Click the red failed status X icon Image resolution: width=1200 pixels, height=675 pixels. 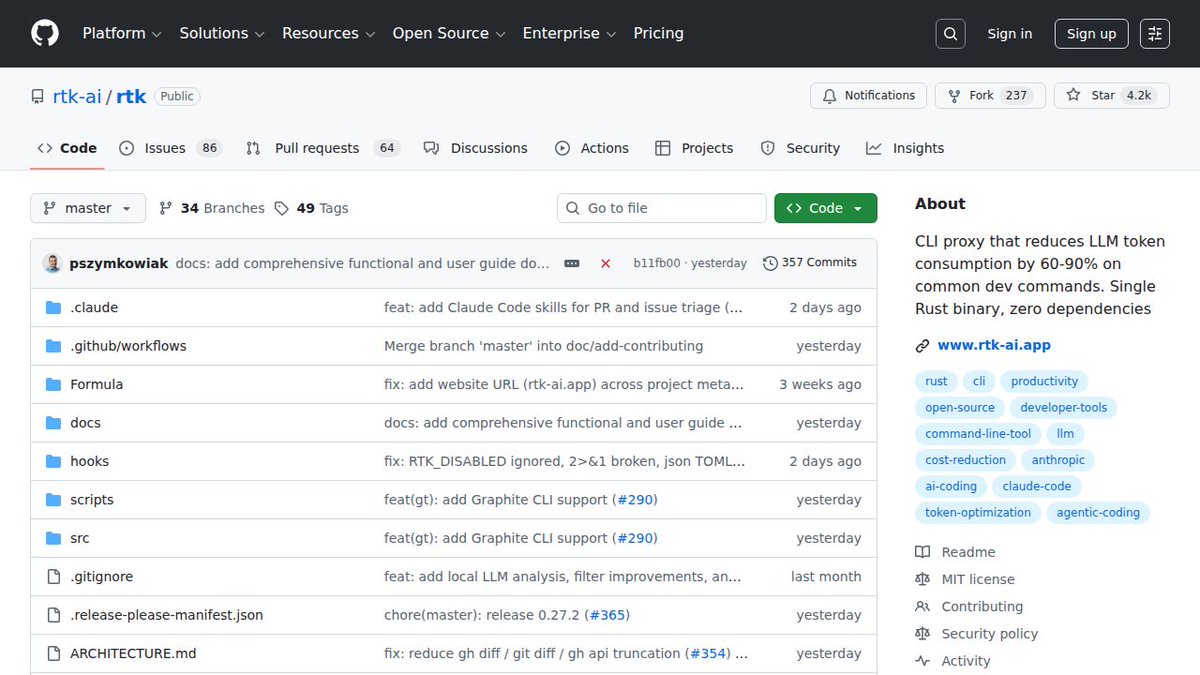pyautogui.click(x=606, y=263)
